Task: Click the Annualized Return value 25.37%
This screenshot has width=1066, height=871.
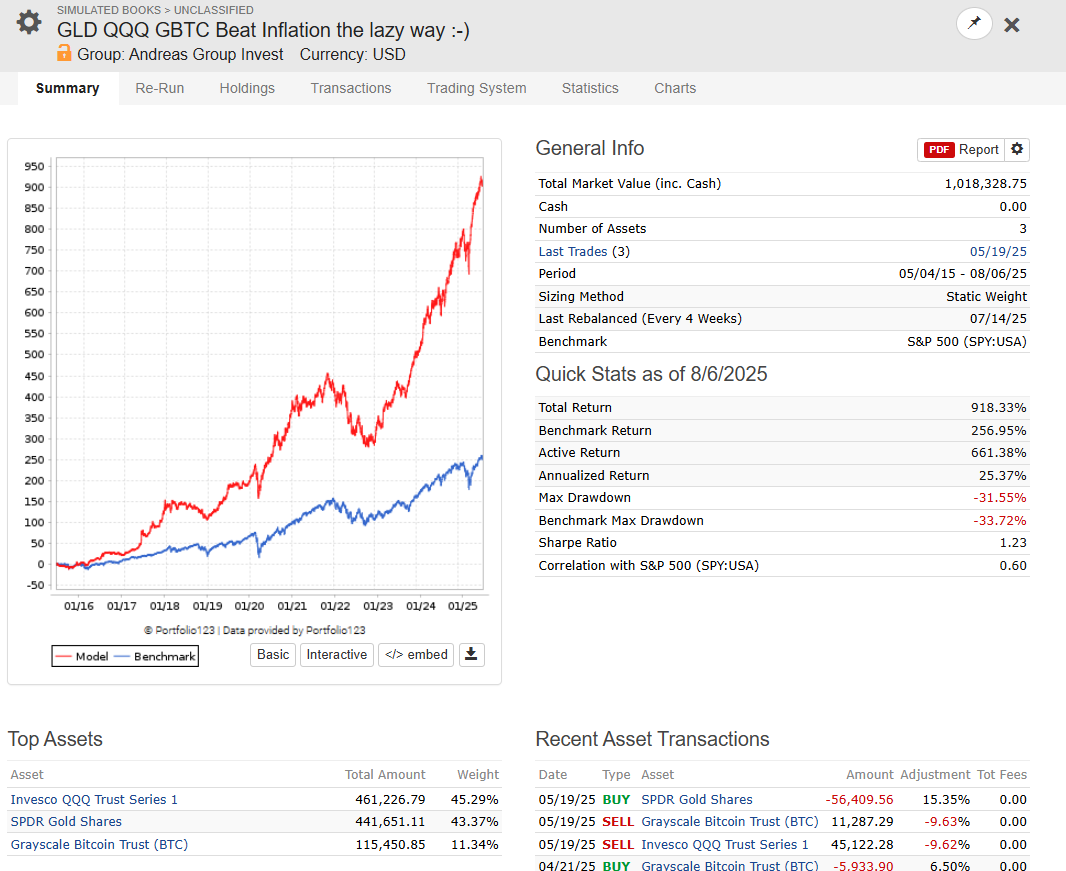Action: (1002, 475)
